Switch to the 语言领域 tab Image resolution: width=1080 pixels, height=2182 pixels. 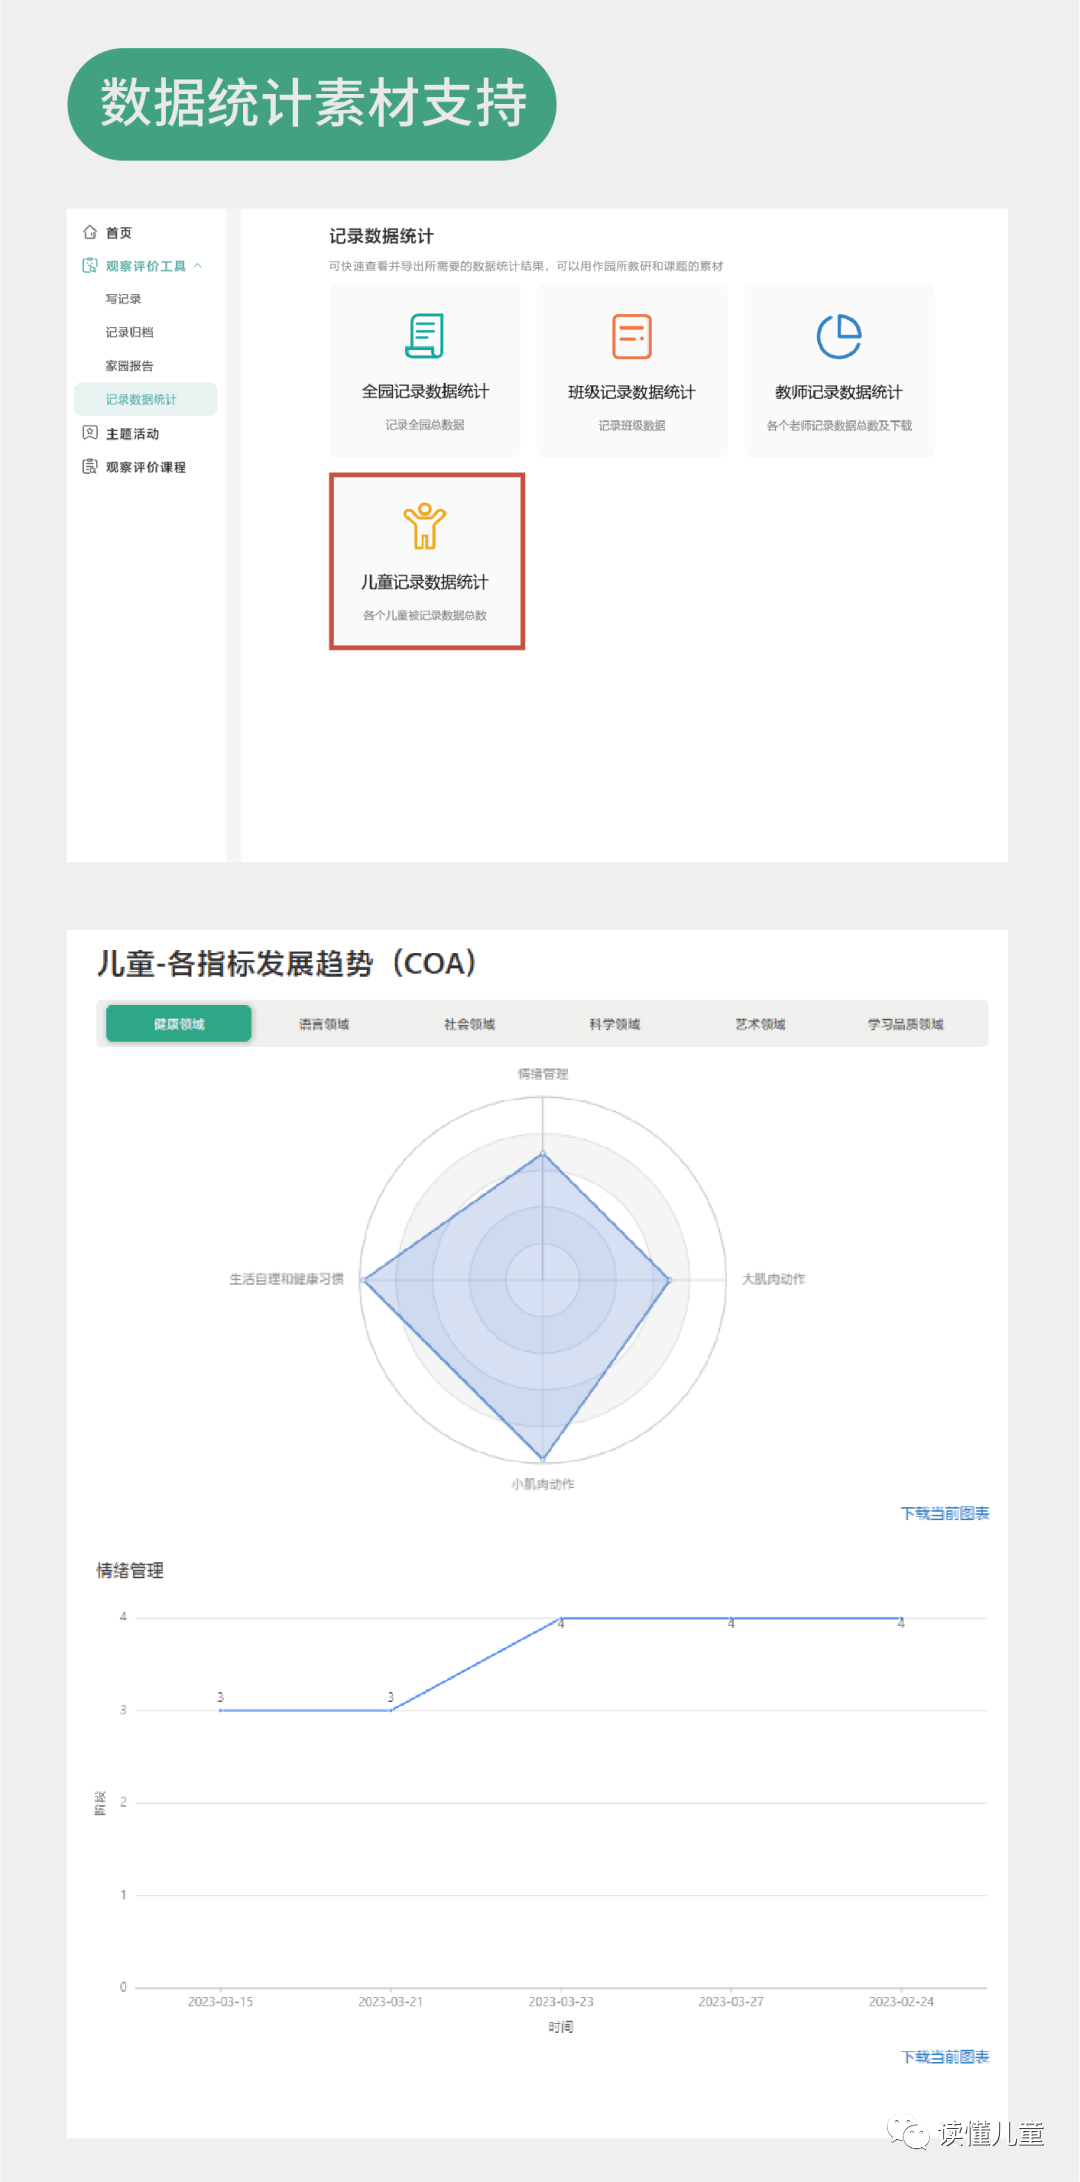tap(324, 1024)
